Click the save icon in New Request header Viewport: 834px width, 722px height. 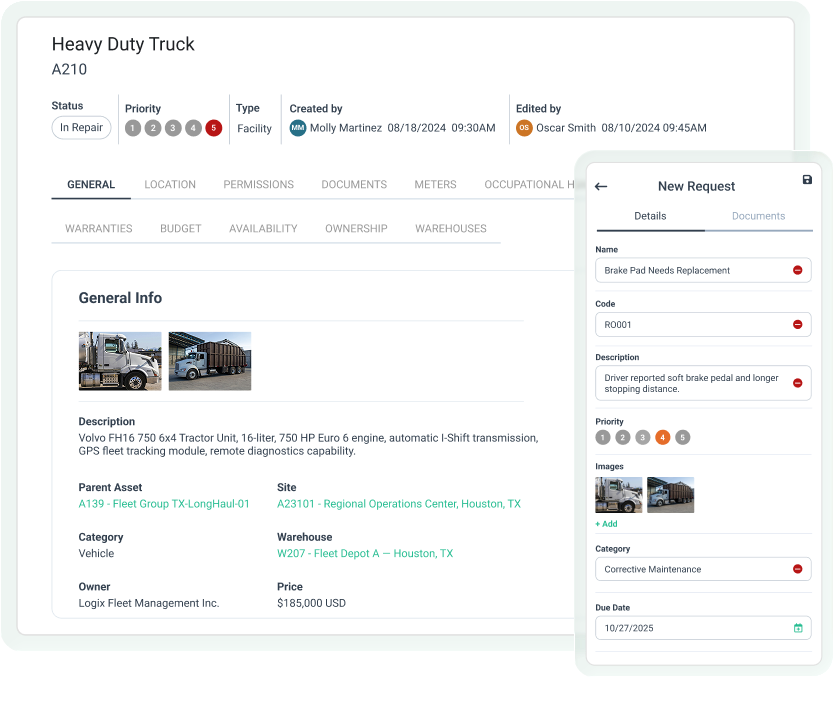808,178
